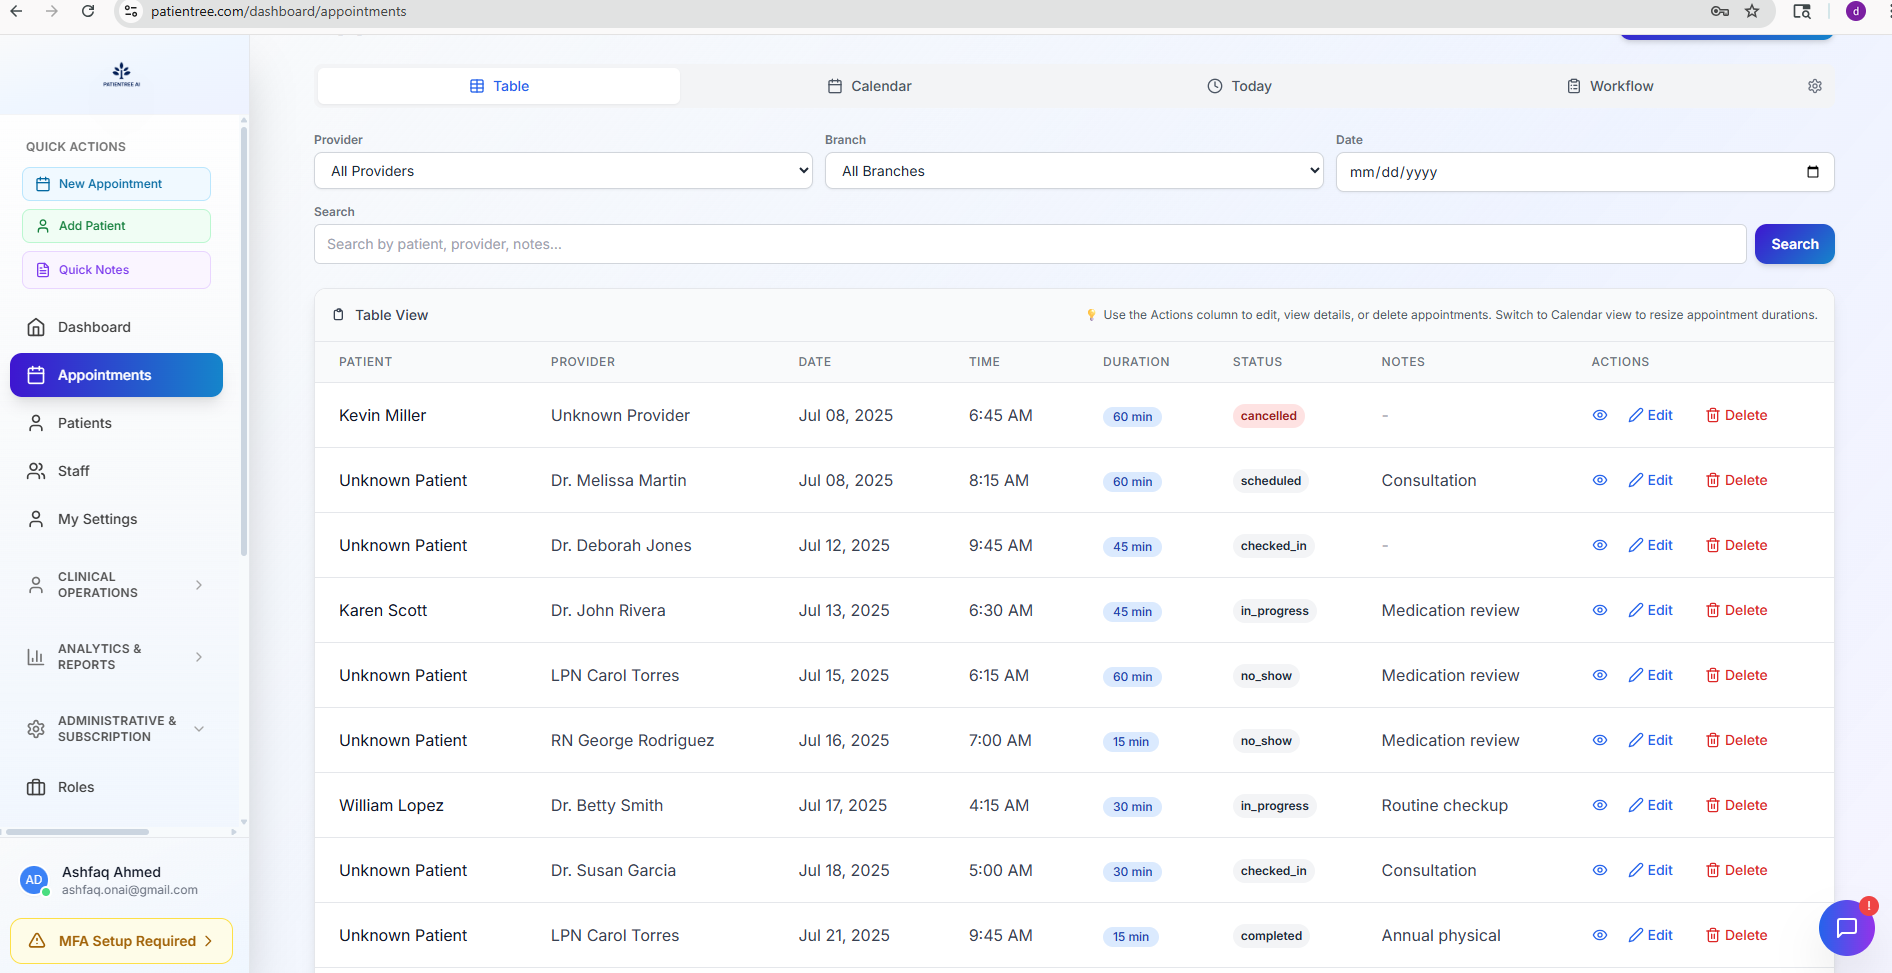Switch to the Workflow tab
Image resolution: width=1892 pixels, height=973 pixels.
(1610, 86)
